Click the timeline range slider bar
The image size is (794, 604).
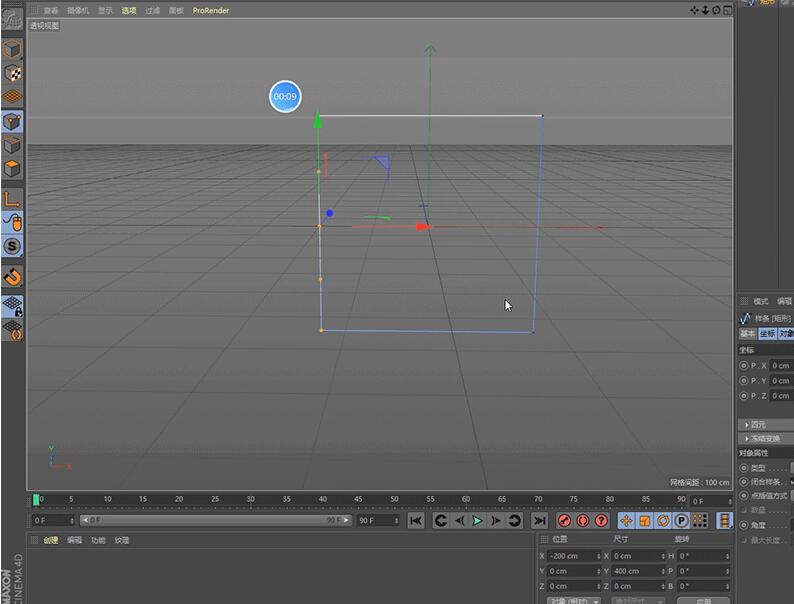(x=215, y=520)
